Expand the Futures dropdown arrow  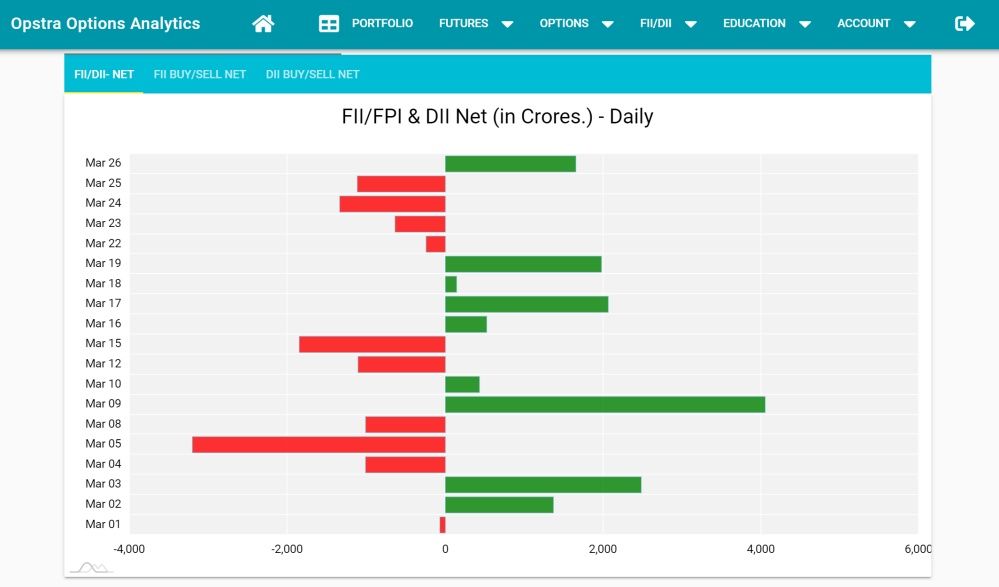pyautogui.click(x=507, y=24)
